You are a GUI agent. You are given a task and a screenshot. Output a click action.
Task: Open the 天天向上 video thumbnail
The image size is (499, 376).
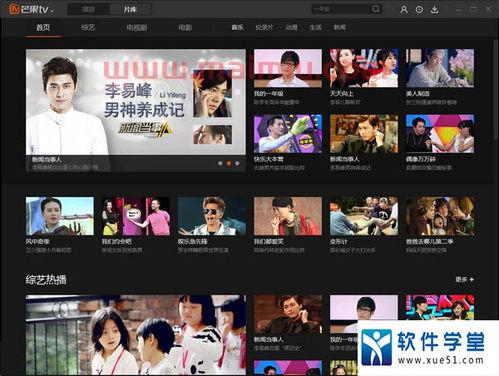(x=364, y=68)
